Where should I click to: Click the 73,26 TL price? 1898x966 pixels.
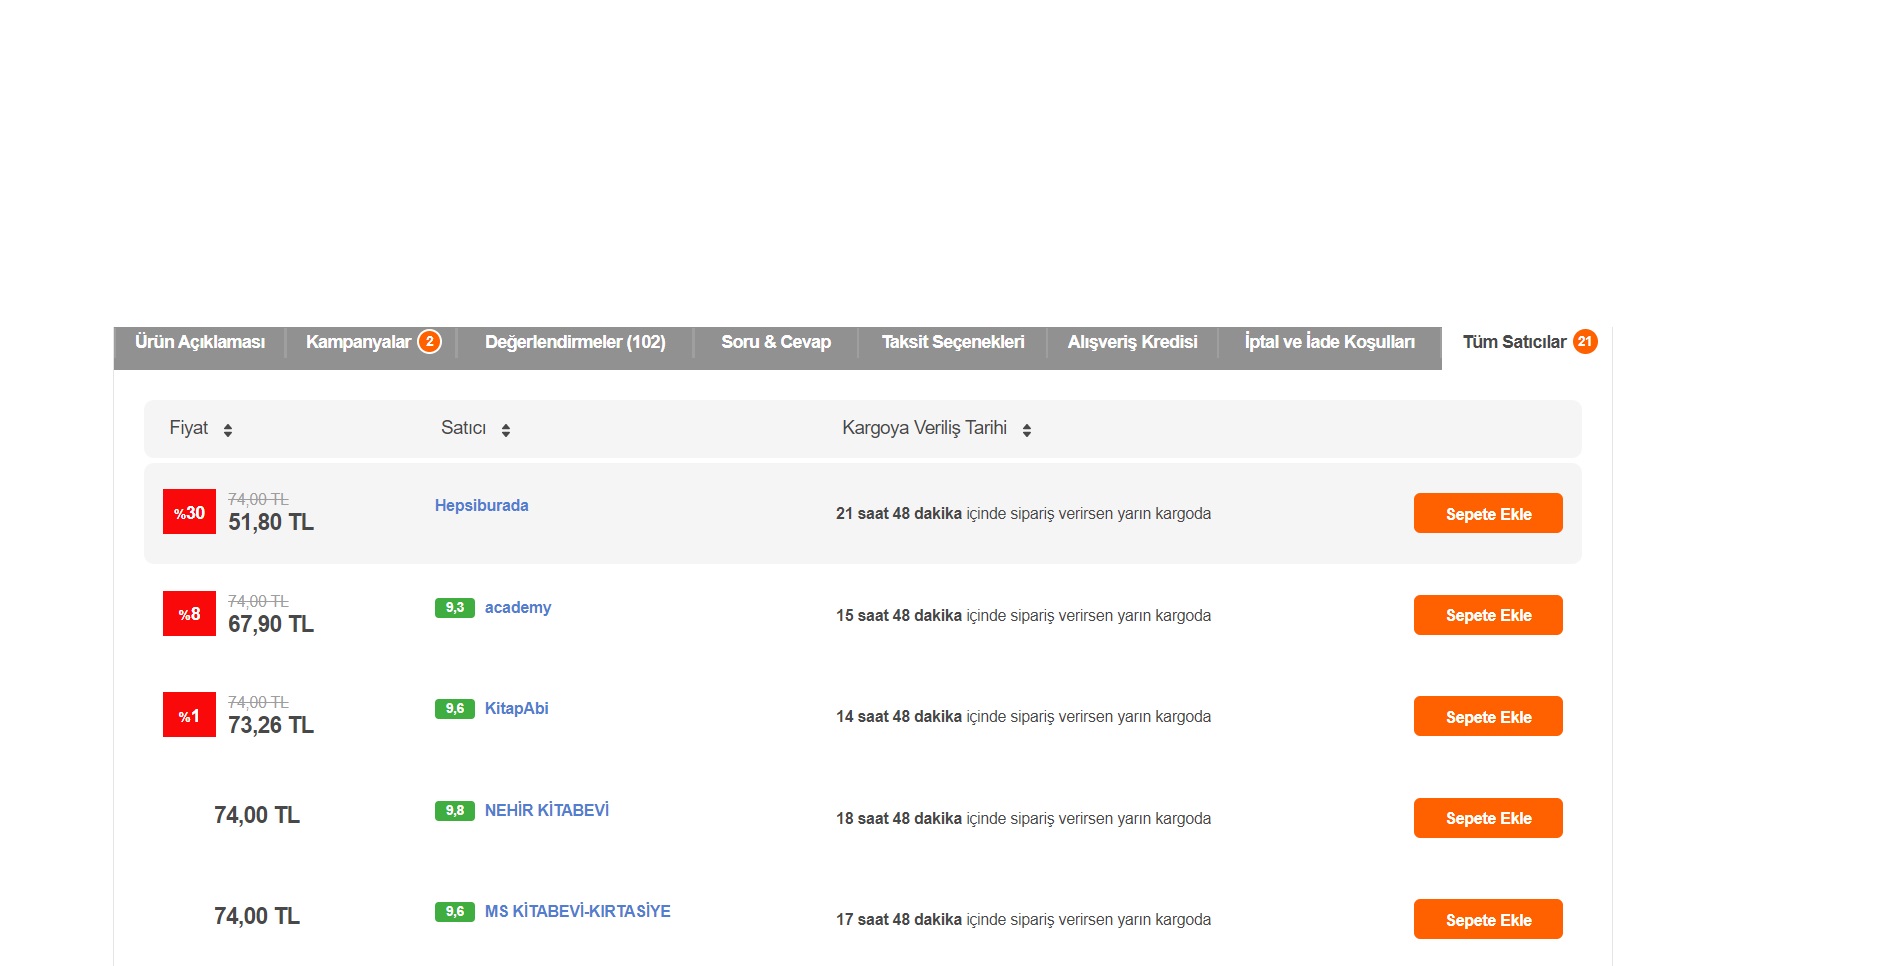click(x=271, y=726)
